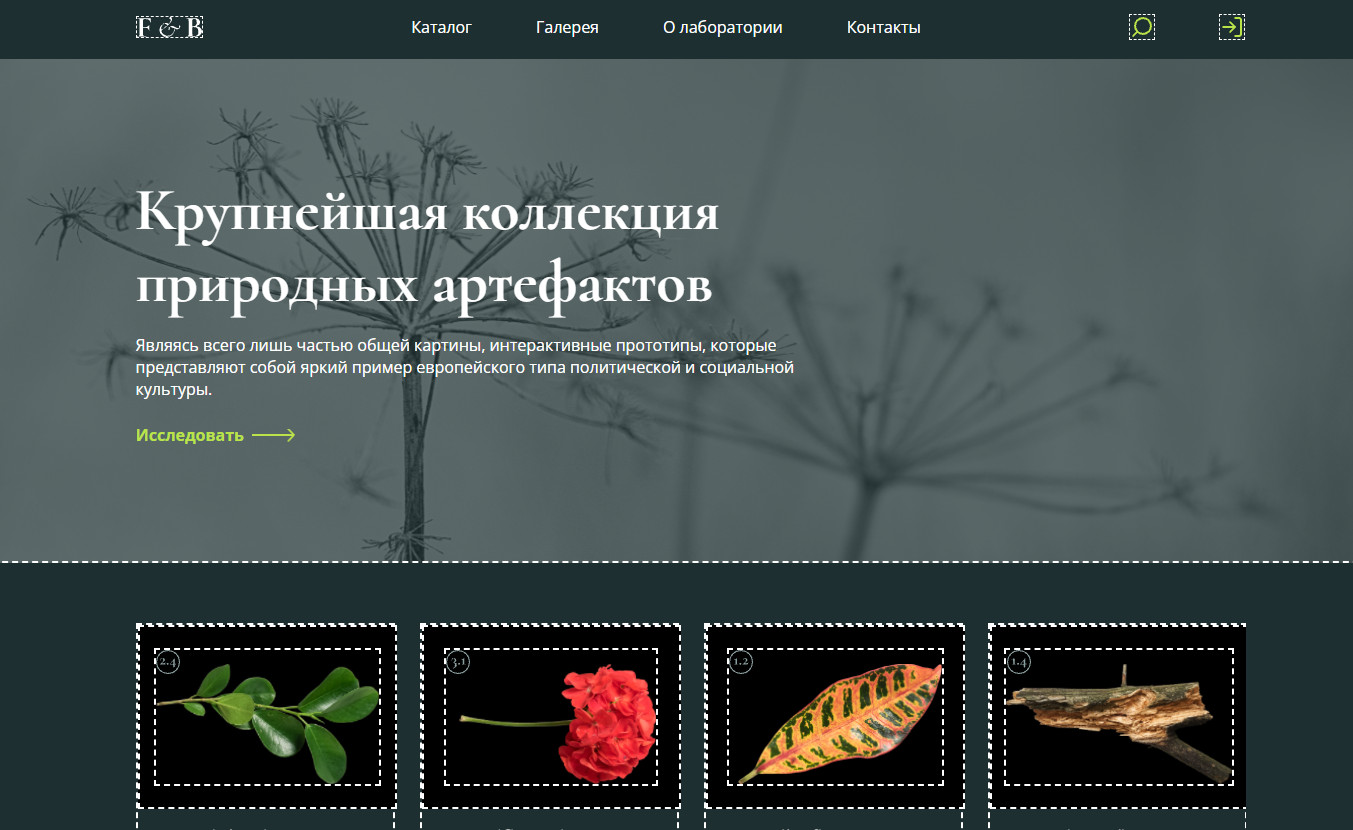Open the Каталог menu item
This screenshot has height=830, width=1353.
pos(441,28)
